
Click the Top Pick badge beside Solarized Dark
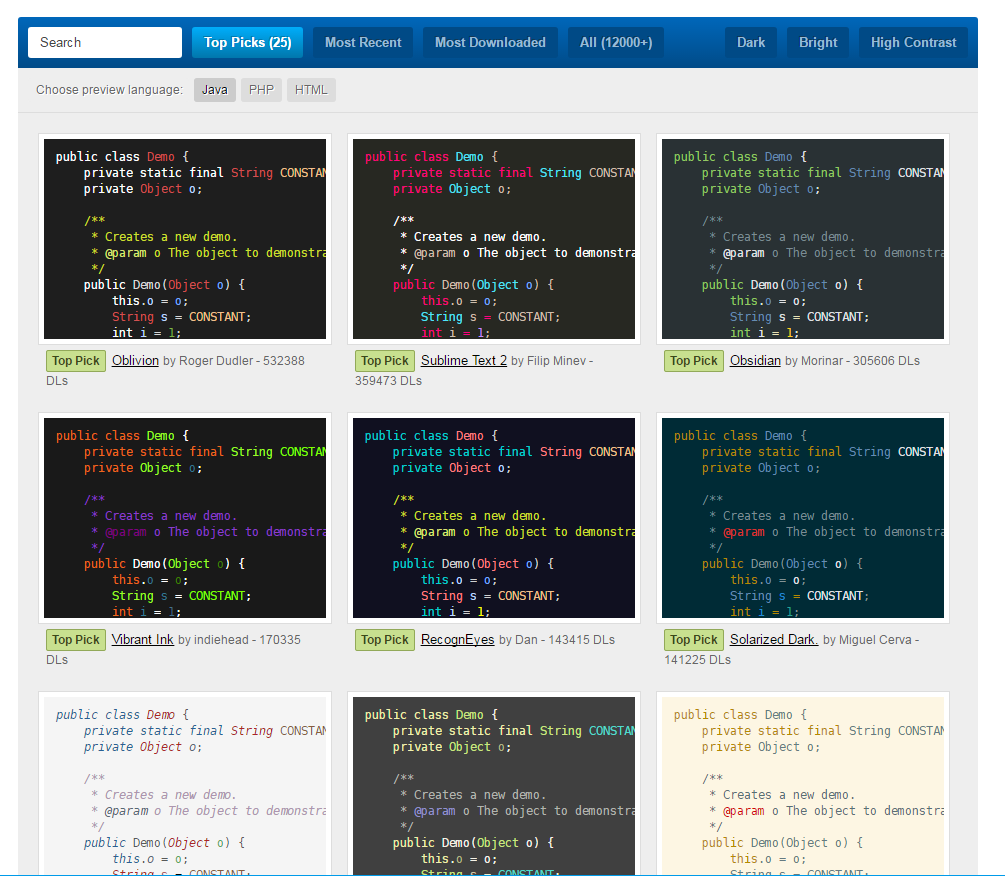694,640
